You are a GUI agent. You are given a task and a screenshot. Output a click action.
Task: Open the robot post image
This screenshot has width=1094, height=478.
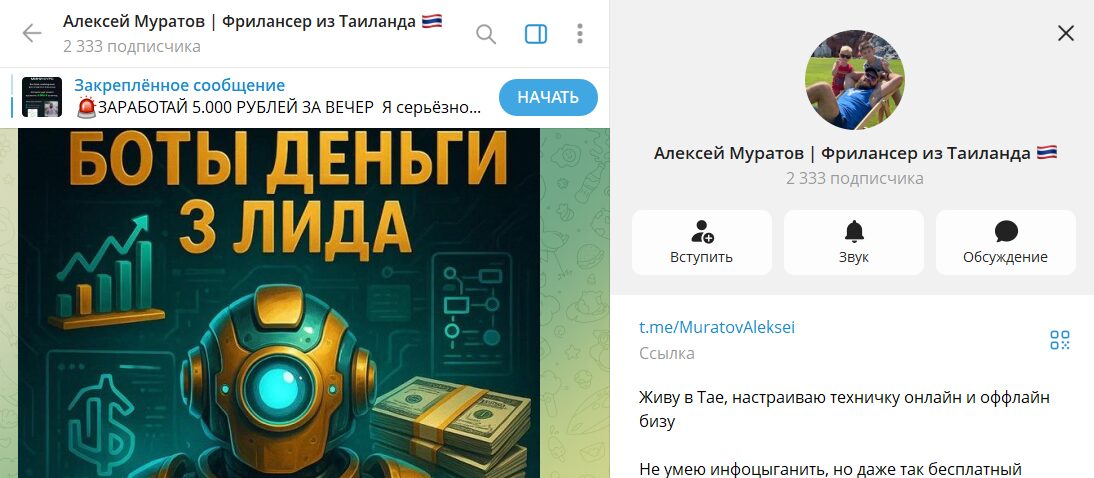tap(279, 303)
